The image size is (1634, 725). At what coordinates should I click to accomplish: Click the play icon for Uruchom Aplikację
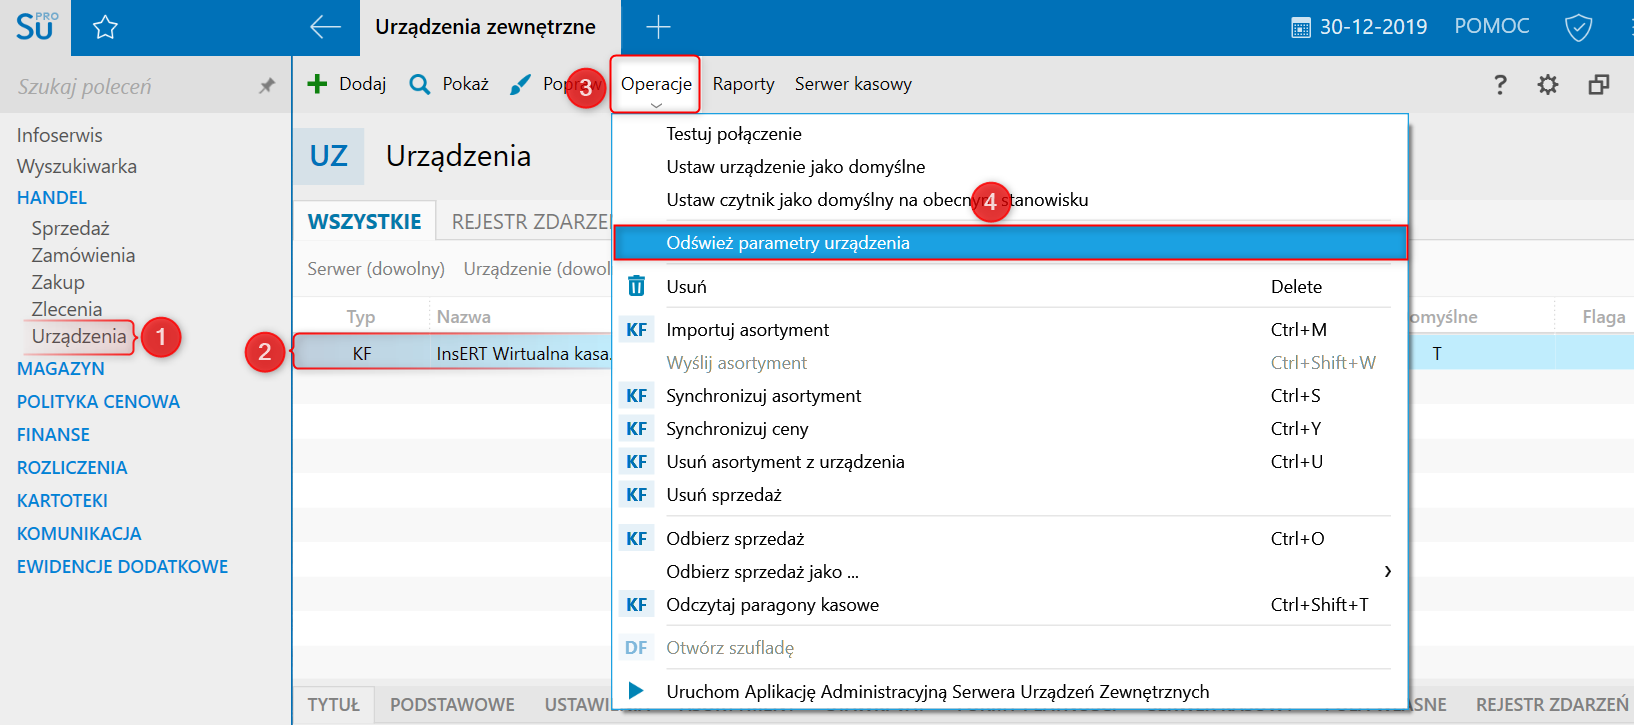tap(636, 691)
